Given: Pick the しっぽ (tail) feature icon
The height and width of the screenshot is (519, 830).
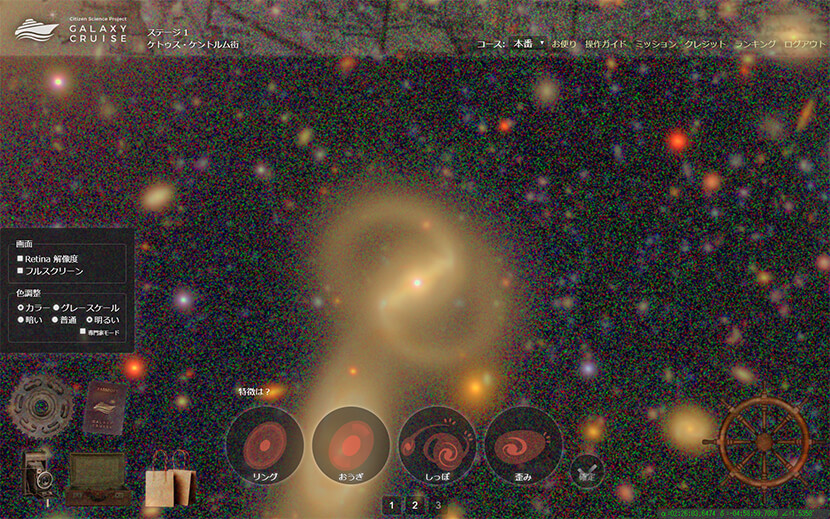Looking at the screenshot, I should pos(437,445).
